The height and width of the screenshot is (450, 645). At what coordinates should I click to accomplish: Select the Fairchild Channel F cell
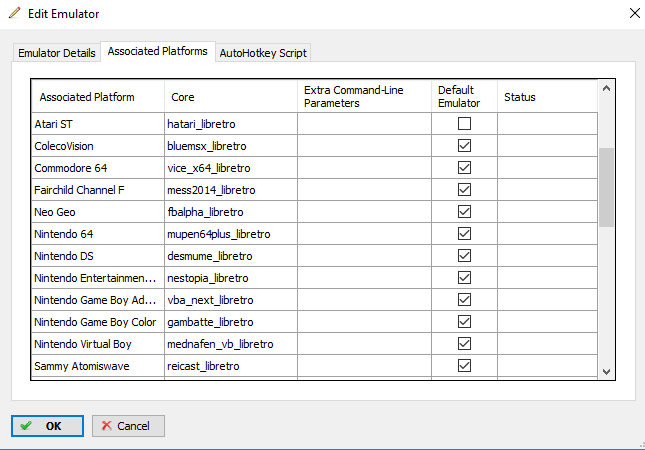pyautogui.click(x=98, y=190)
